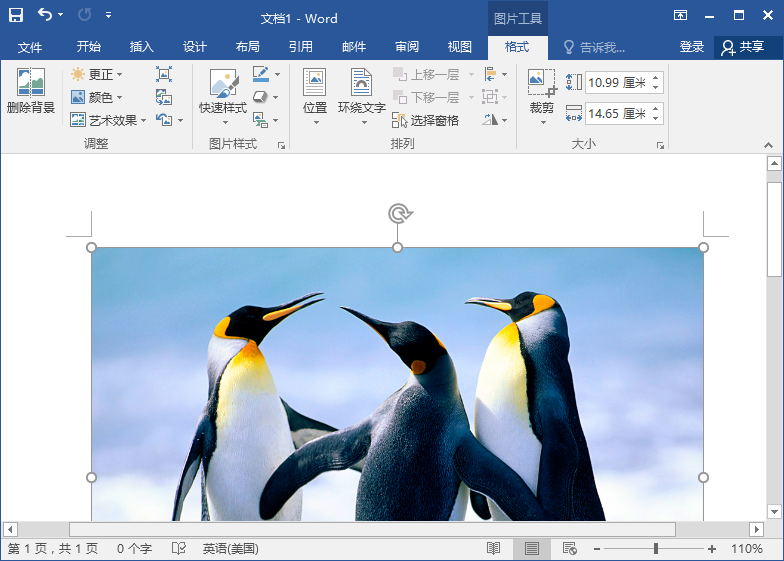Switch to Read Mode view
The height and width of the screenshot is (561, 784).
pyautogui.click(x=493, y=549)
